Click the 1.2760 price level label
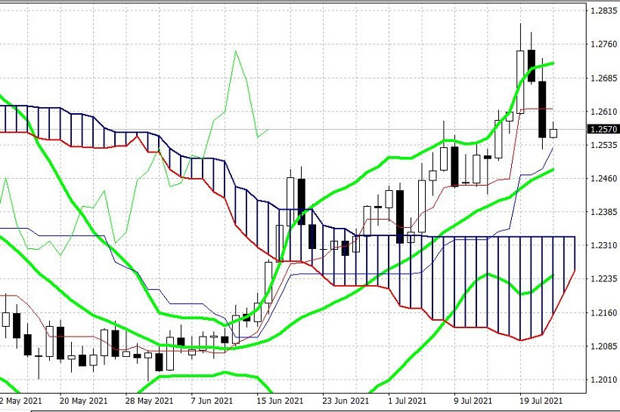Viewport: 620px width, 412px height. tap(603, 44)
